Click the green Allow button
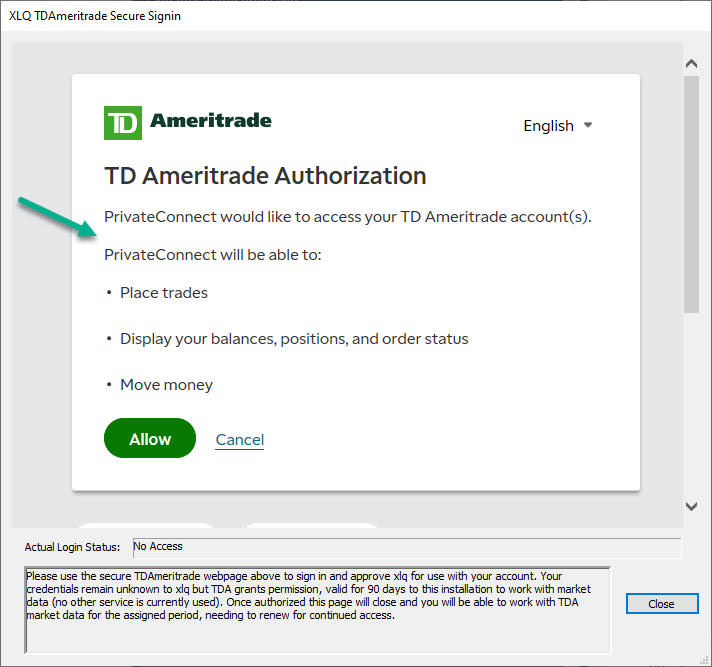712x667 pixels. pyautogui.click(x=150, y=438)
